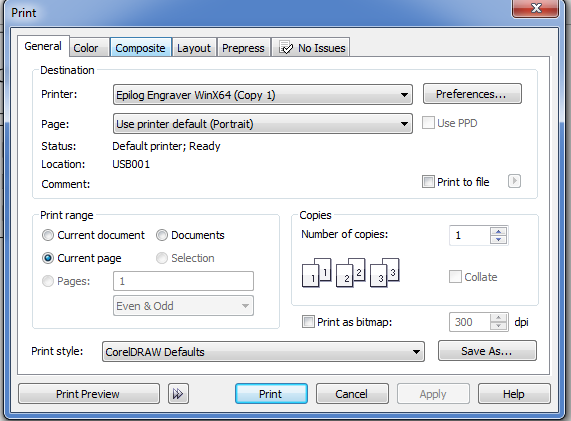The image size is (571, 421).
Task: Decrease bitmap dpi with down arrow
Action: 499,326
